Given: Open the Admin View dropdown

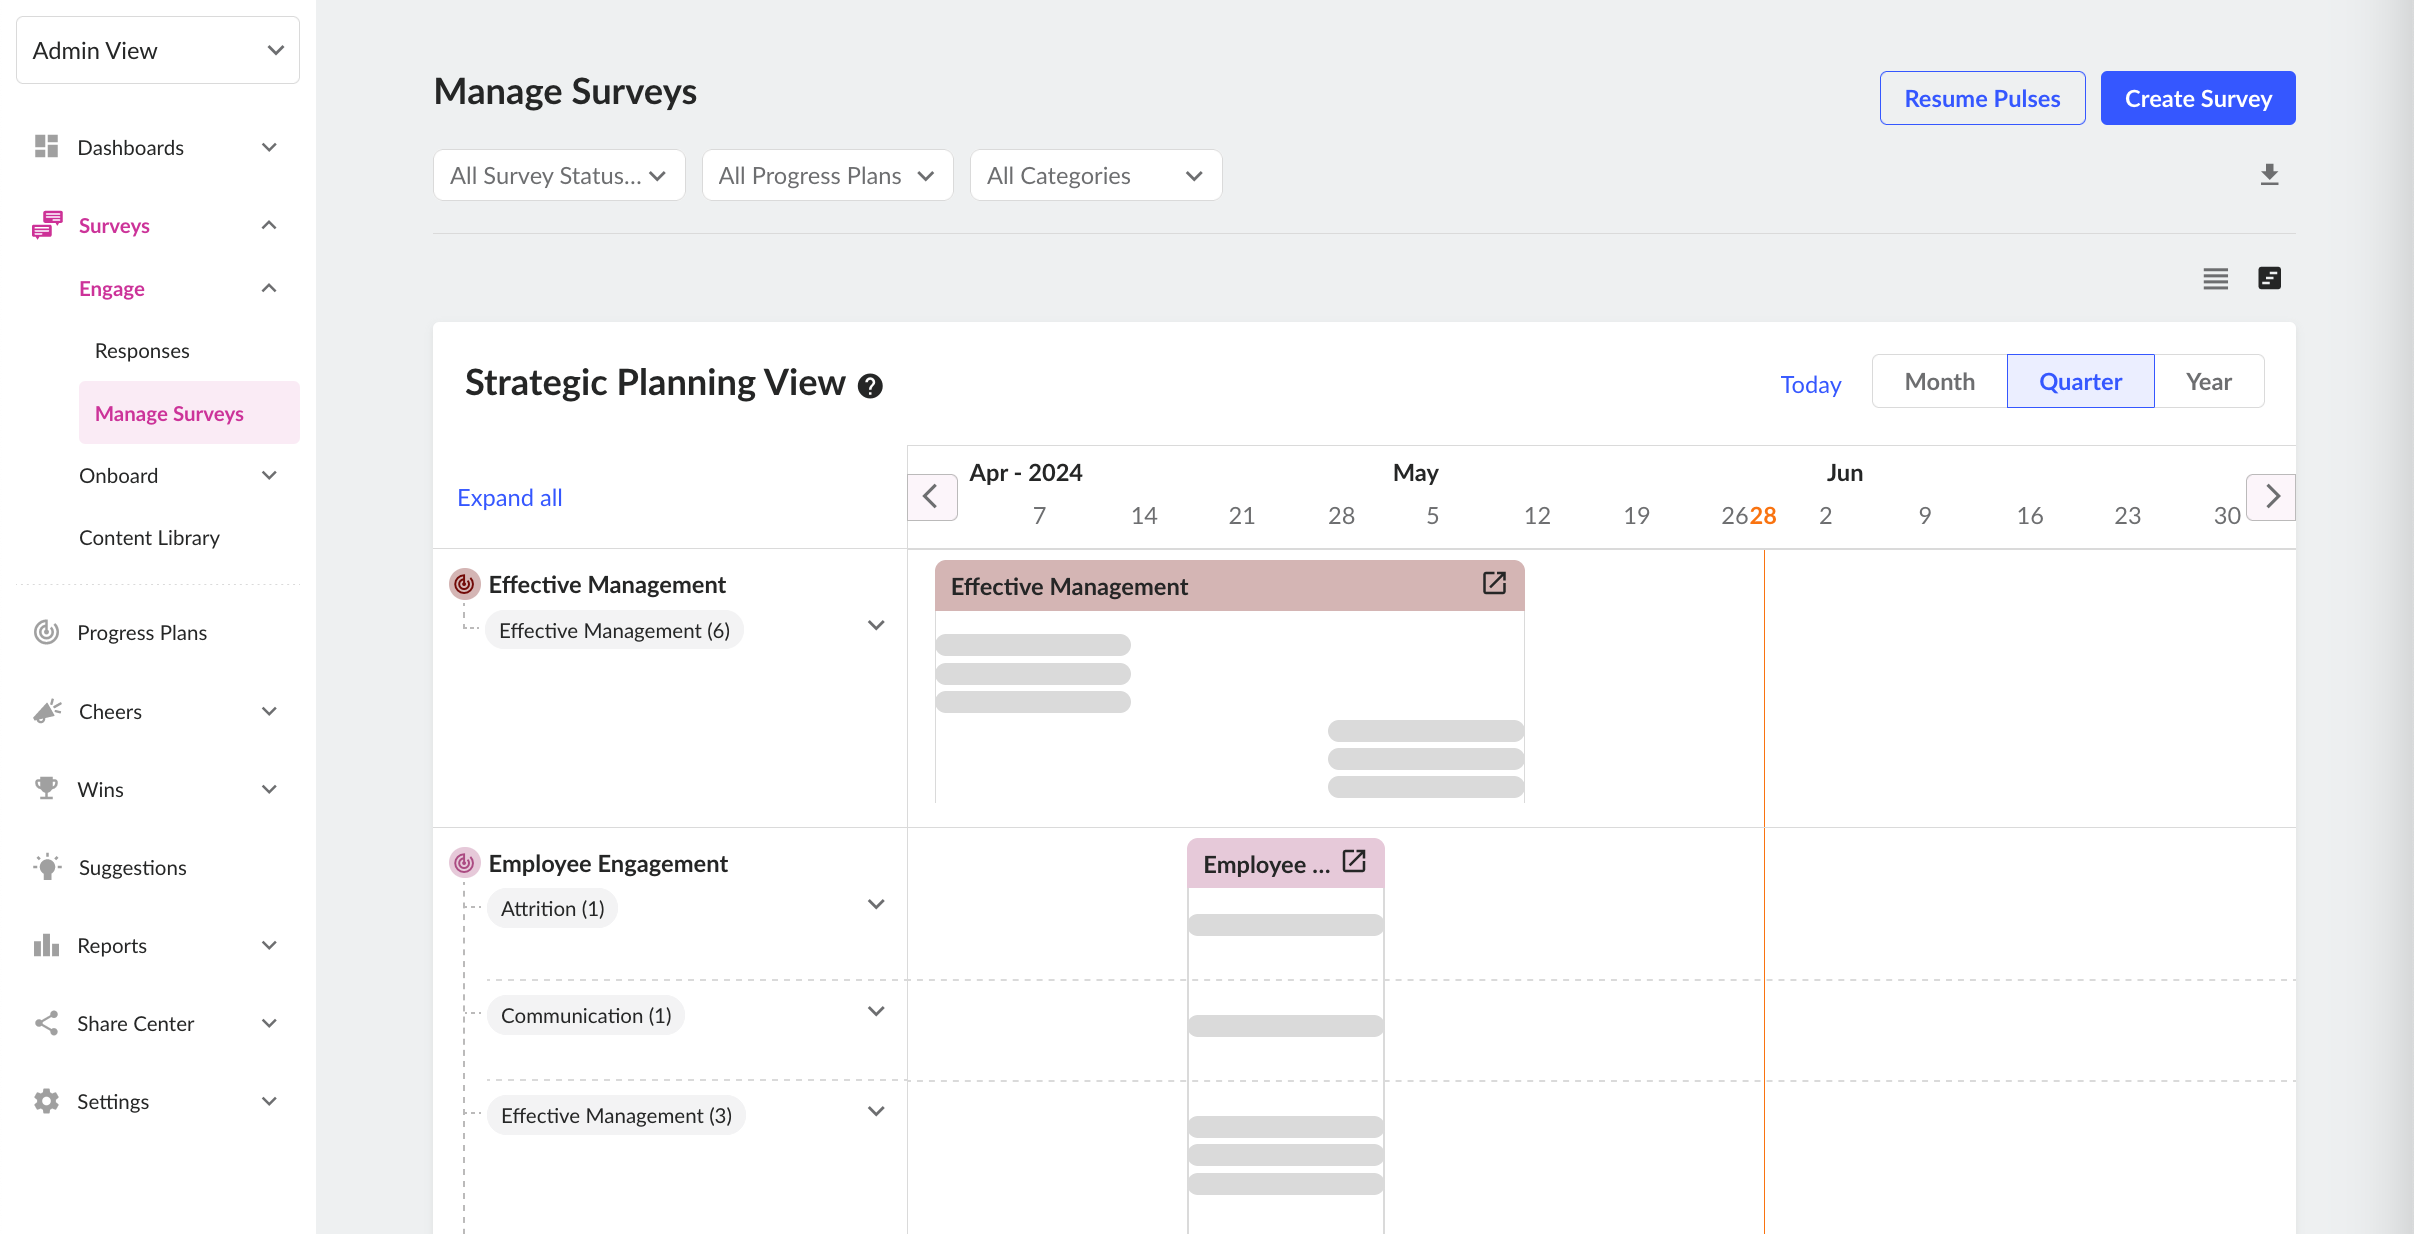Looking at the screenshot, I should click(158, 50).
